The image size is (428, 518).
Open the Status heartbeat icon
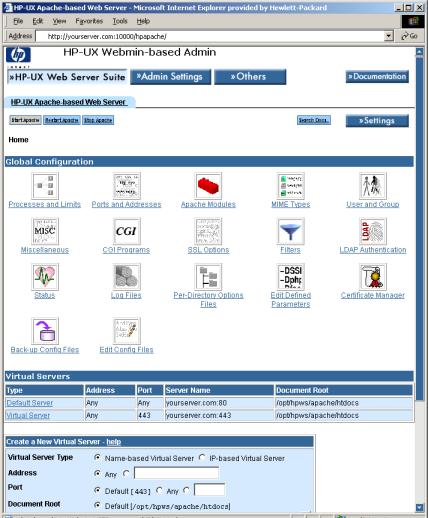coord(45,277)
